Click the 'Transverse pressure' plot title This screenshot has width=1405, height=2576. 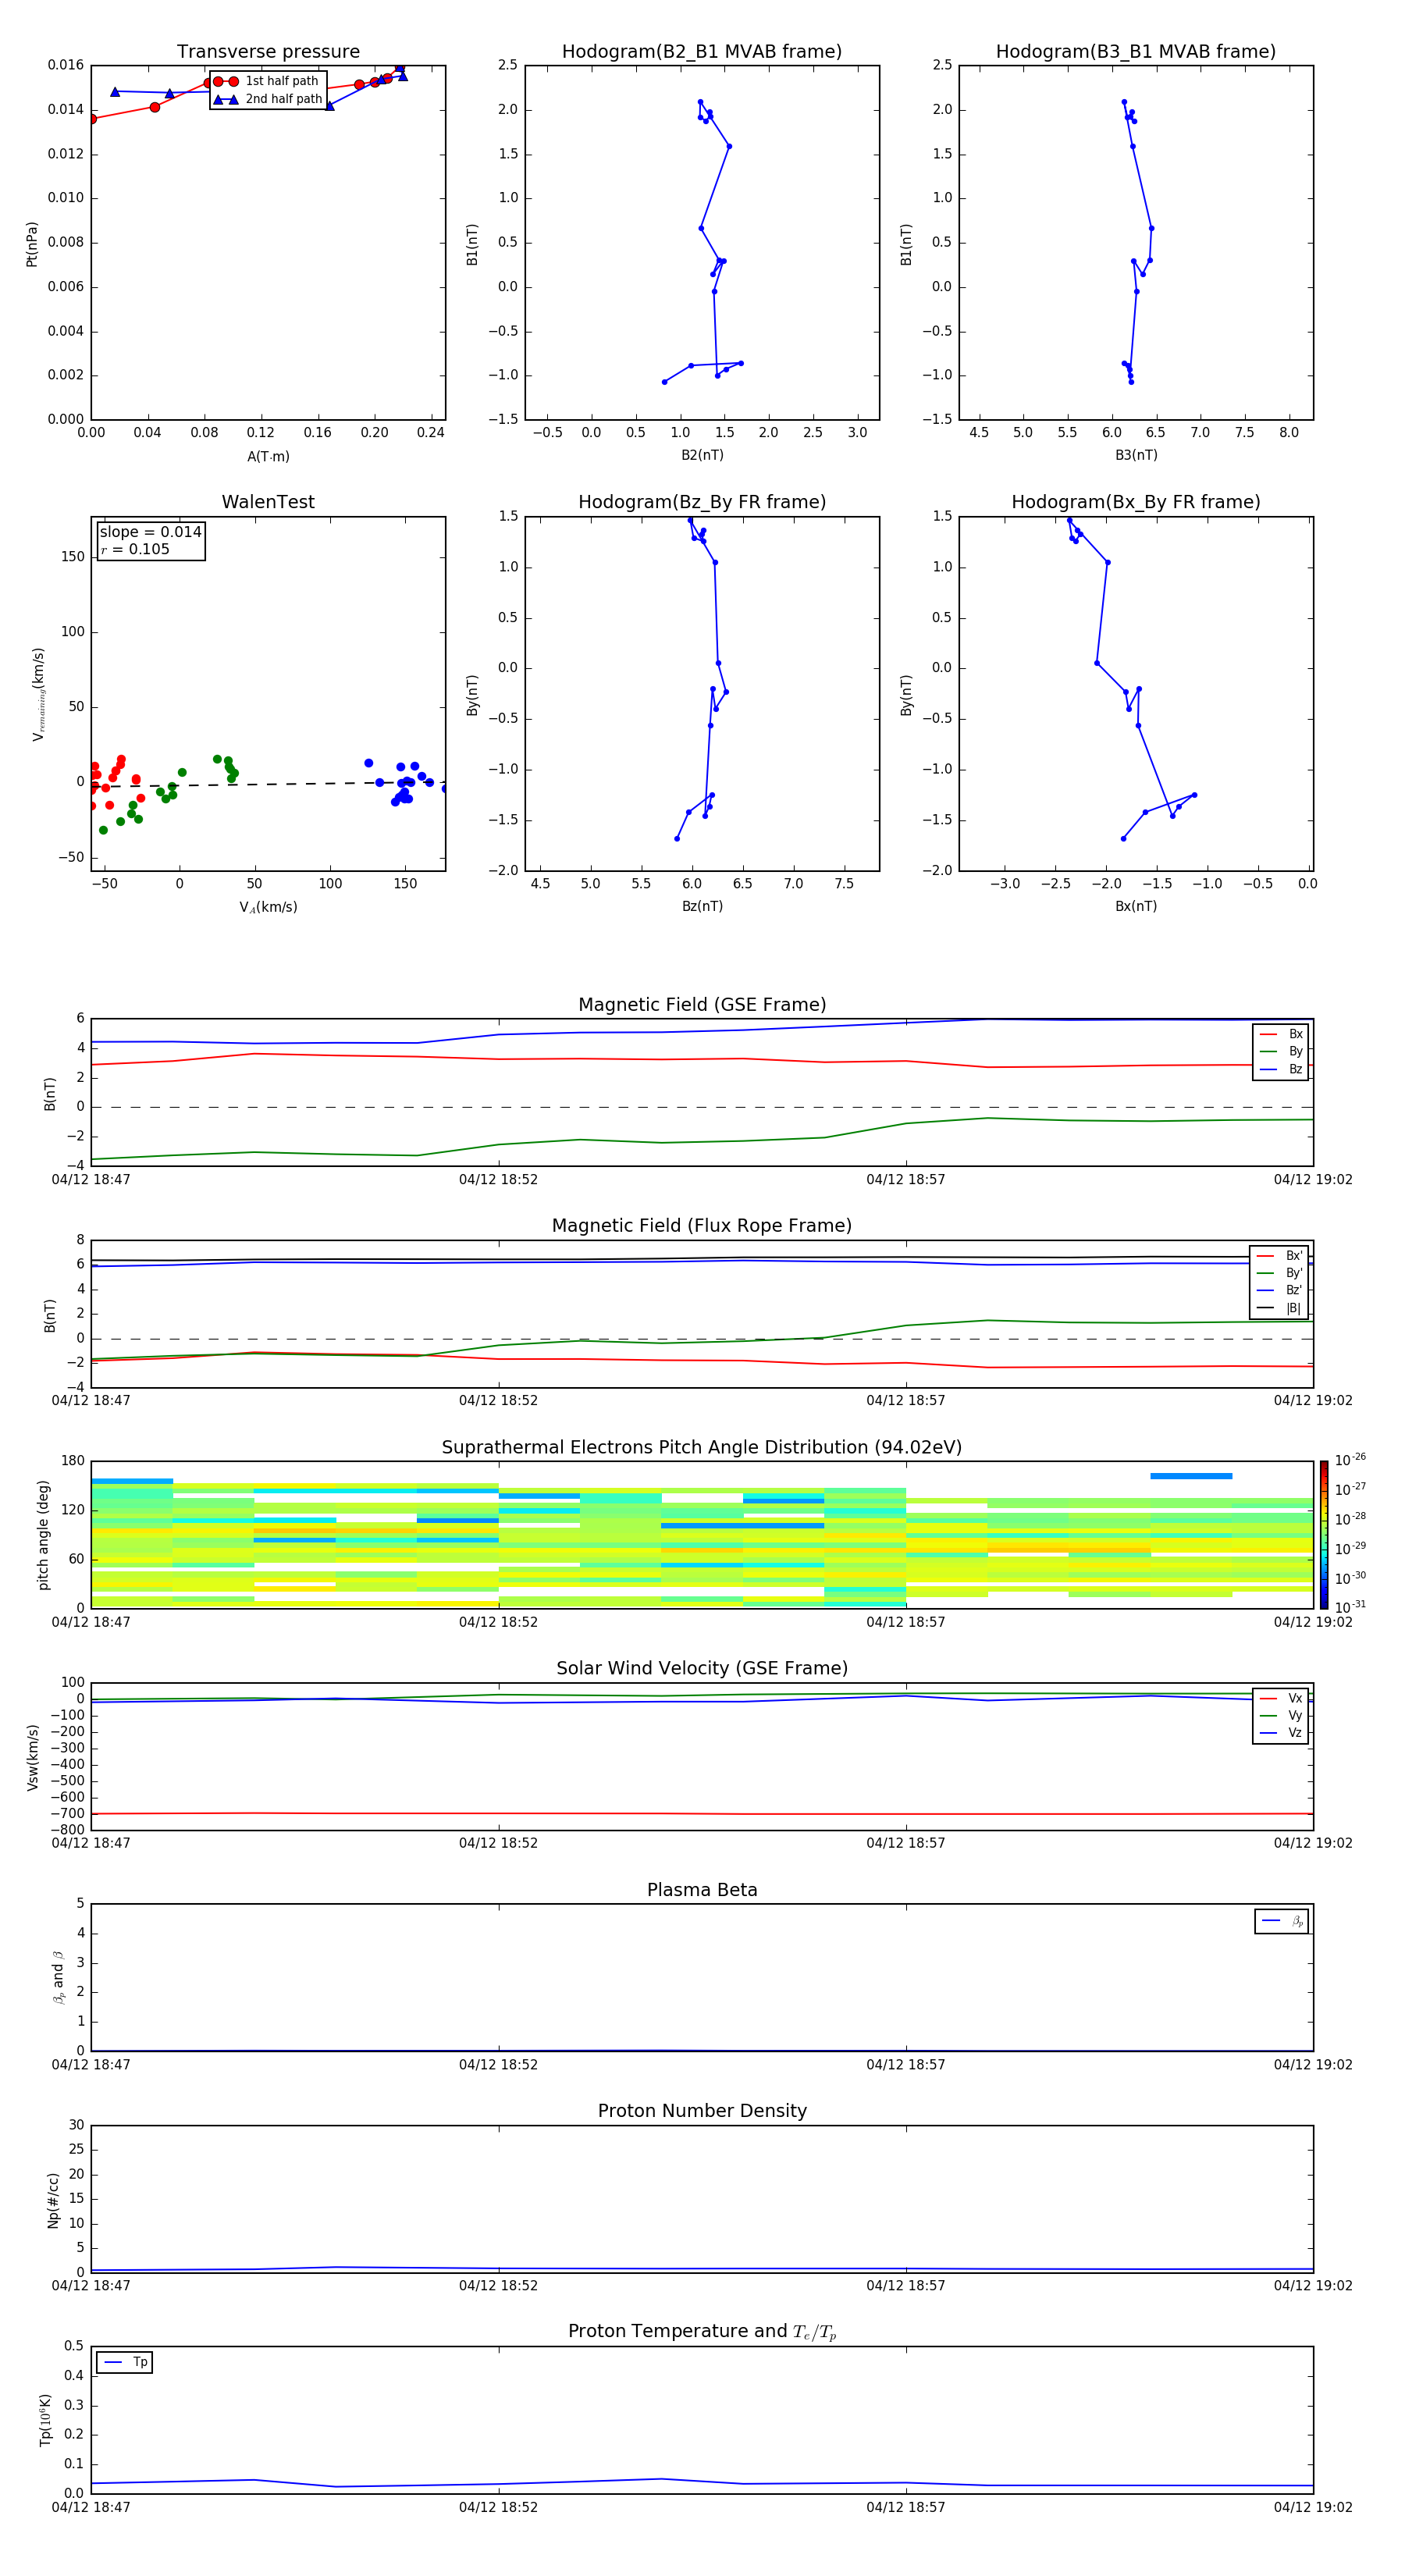click(268, 51)
